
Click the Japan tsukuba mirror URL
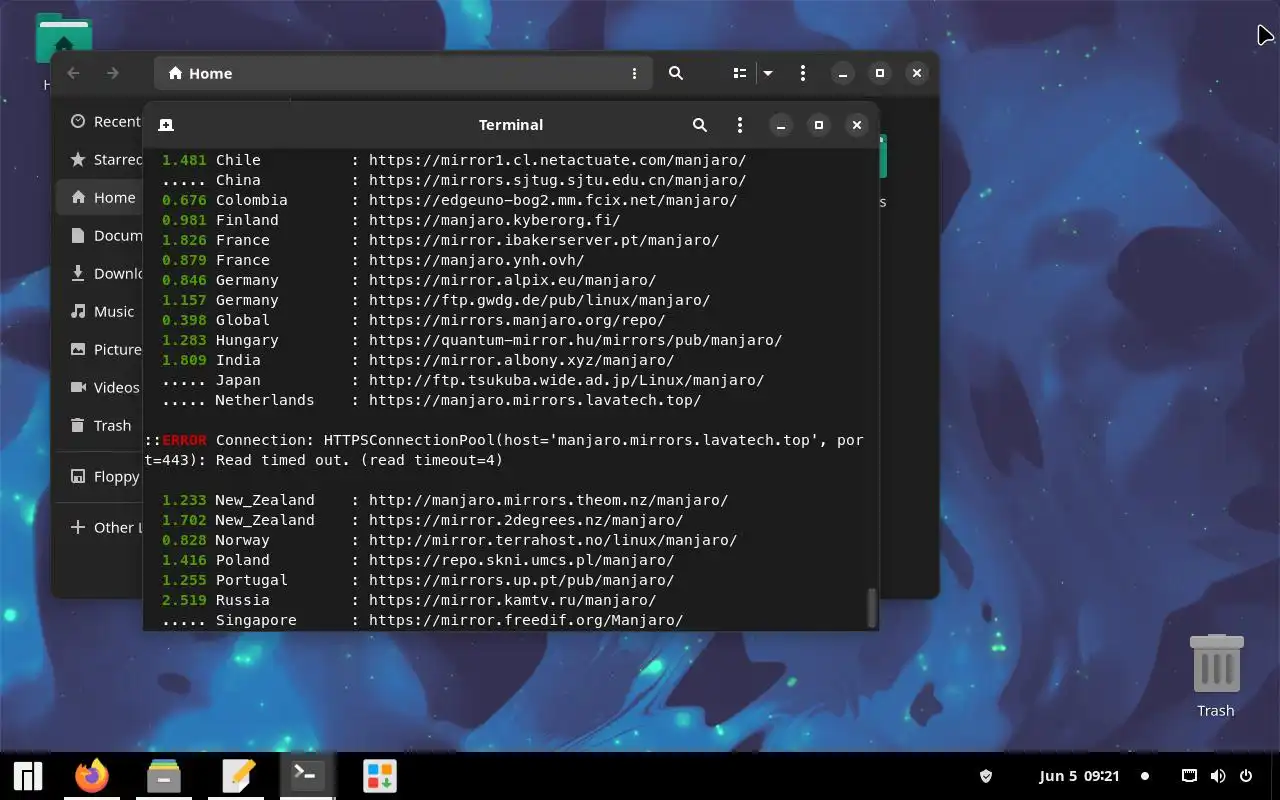pos(566,380)
